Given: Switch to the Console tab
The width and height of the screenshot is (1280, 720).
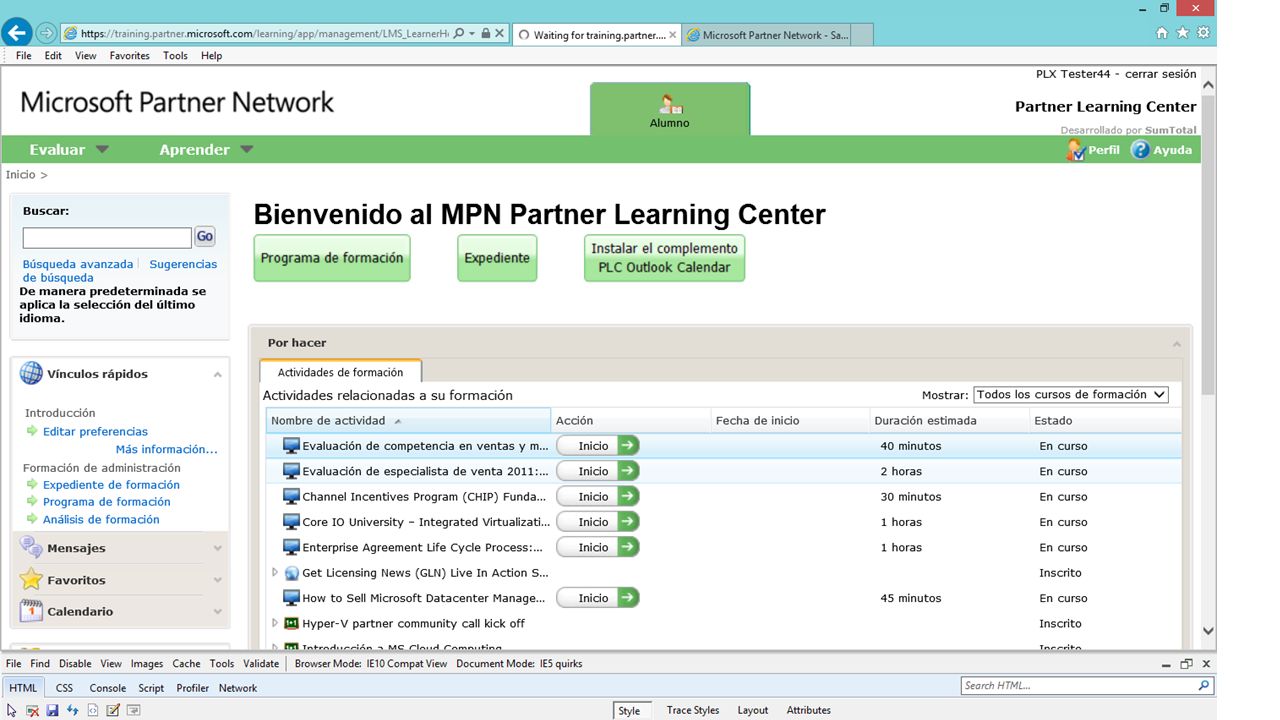Looking at the screenshot, I should (x=108, y=688).
